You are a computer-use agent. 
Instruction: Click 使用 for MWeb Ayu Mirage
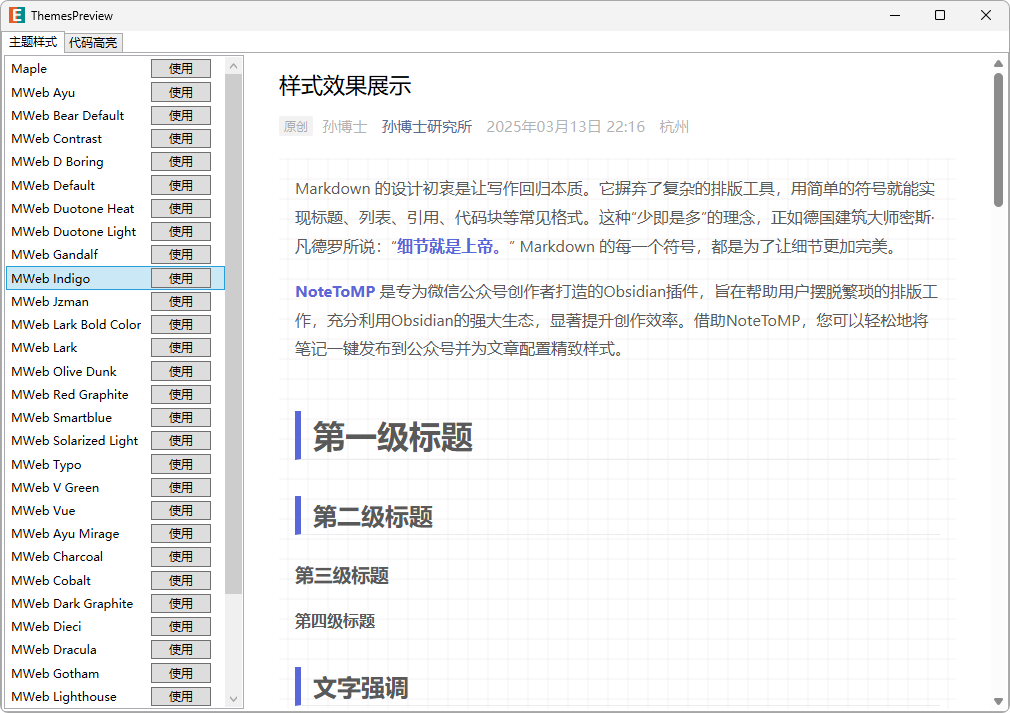181,534
